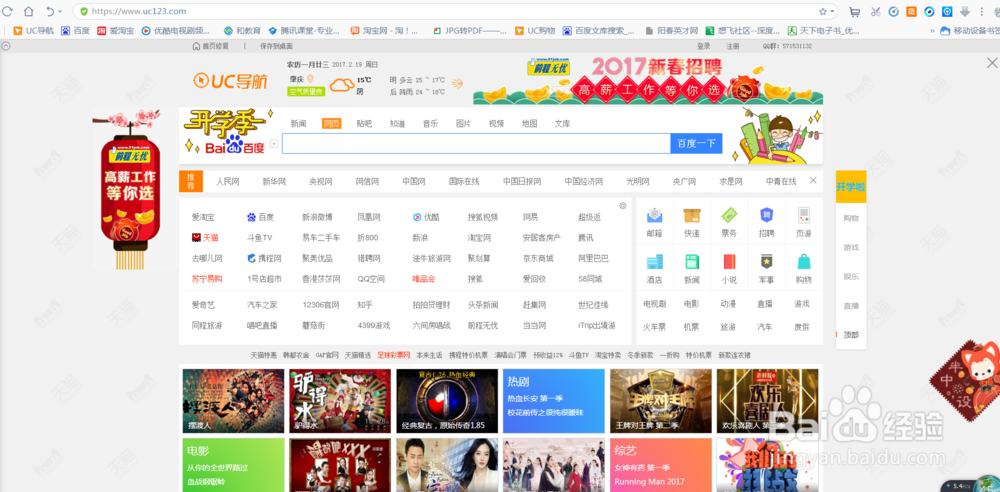Select the 贴吧 search tab

364,124
